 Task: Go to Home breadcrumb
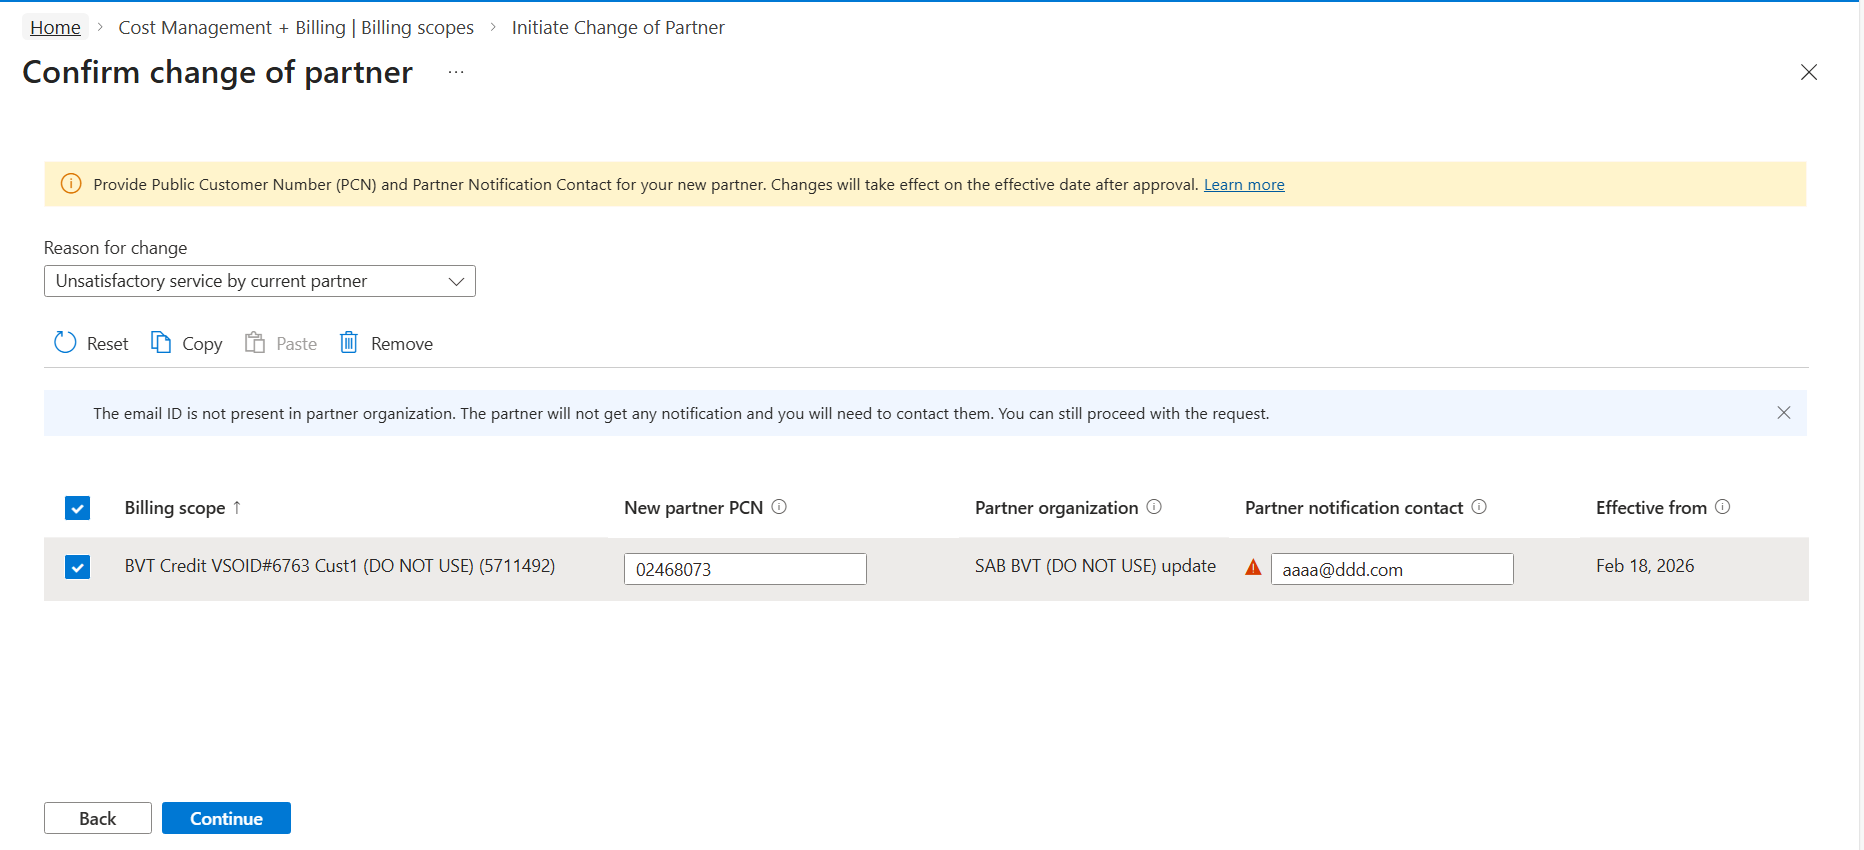[x=55, y=28]
